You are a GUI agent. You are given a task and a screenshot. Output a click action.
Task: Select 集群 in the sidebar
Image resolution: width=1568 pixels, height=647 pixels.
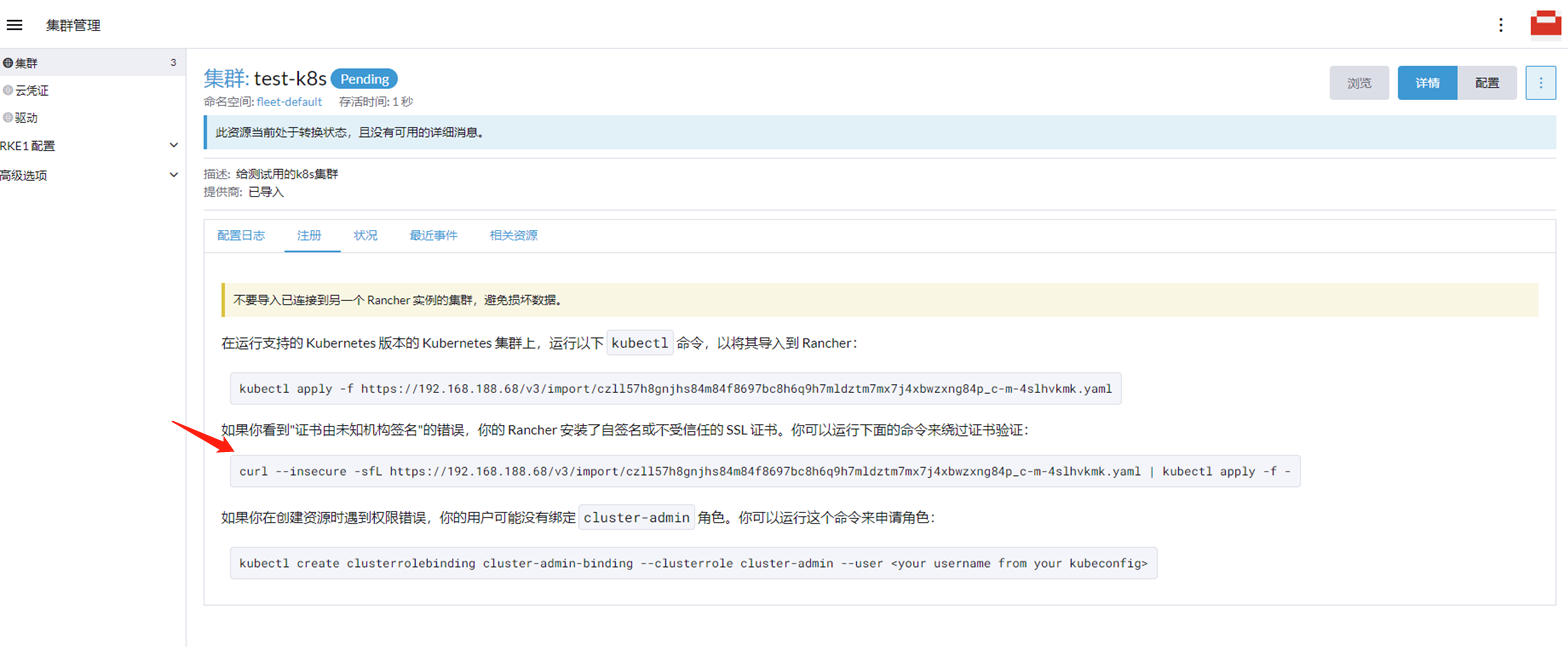(91, 63)
